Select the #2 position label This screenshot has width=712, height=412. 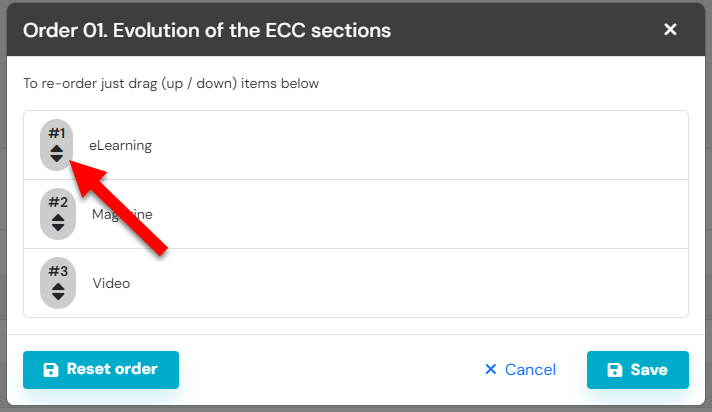point(57,202)
